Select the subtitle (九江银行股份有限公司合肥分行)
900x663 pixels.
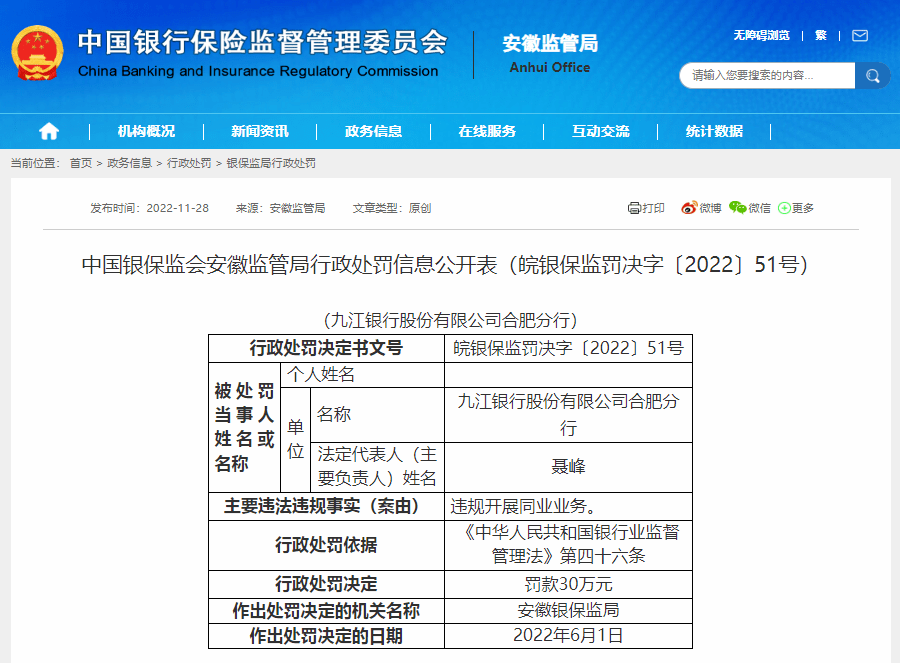(x=450, y=320)
